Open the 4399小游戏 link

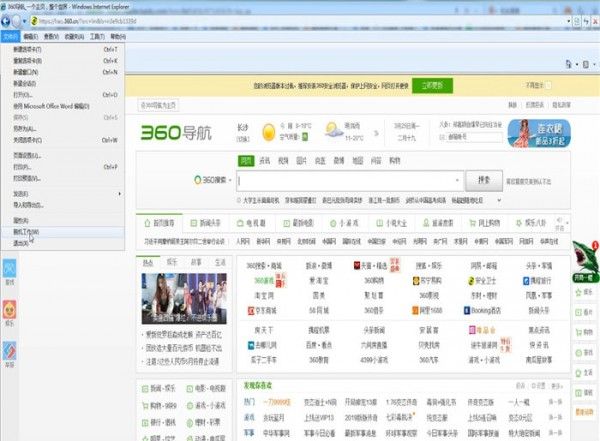(374, 360)
